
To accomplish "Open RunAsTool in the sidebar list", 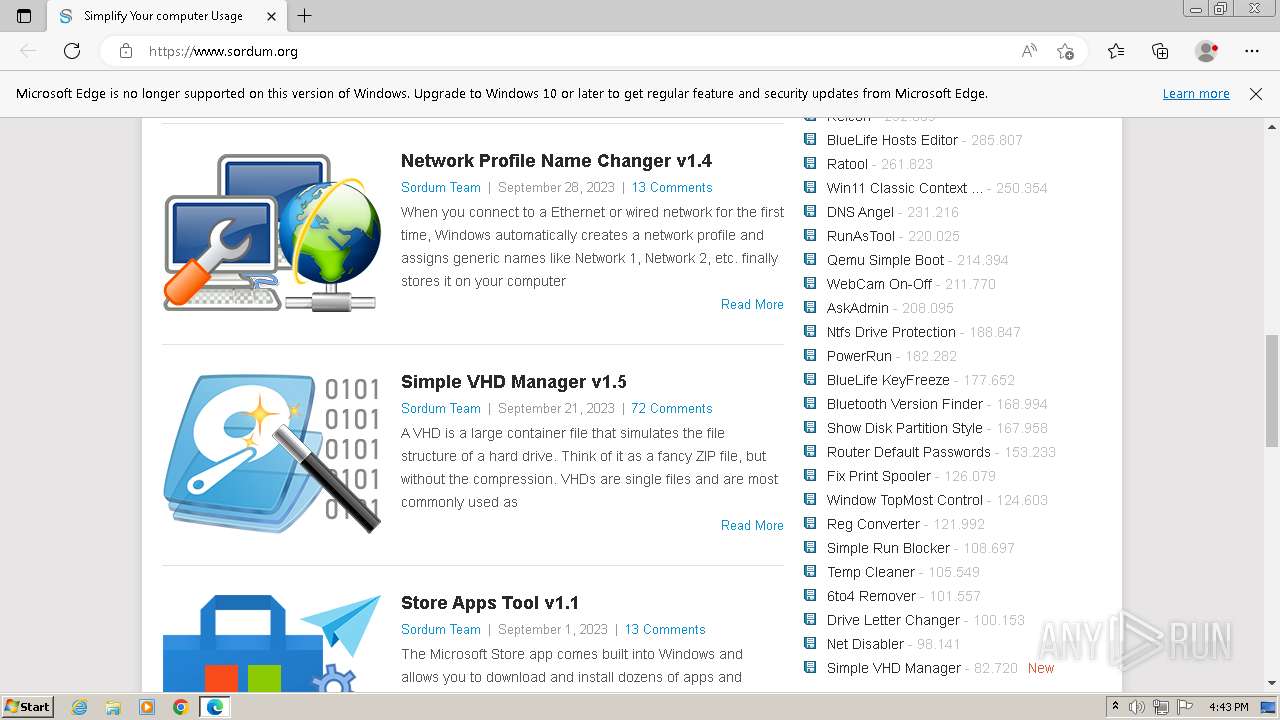I will point(861,236).
